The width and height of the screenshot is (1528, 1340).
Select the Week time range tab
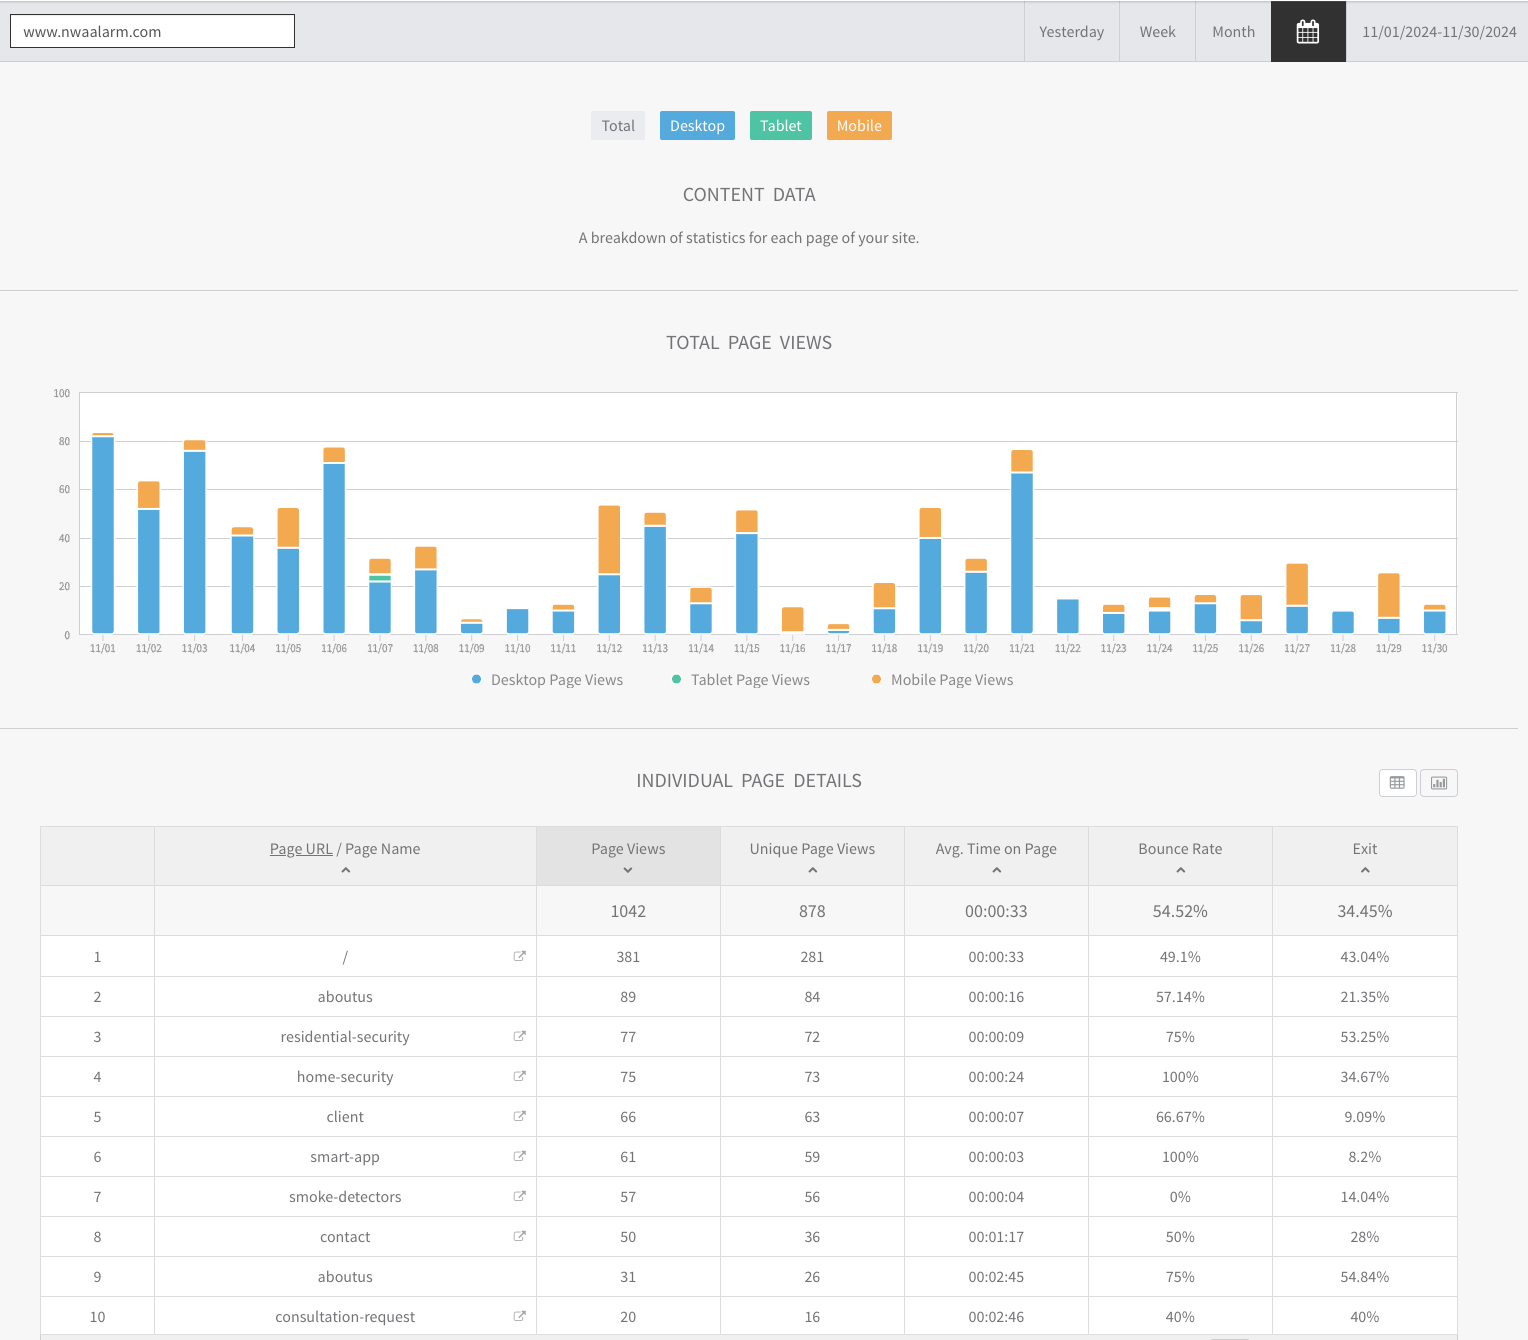1157,32
